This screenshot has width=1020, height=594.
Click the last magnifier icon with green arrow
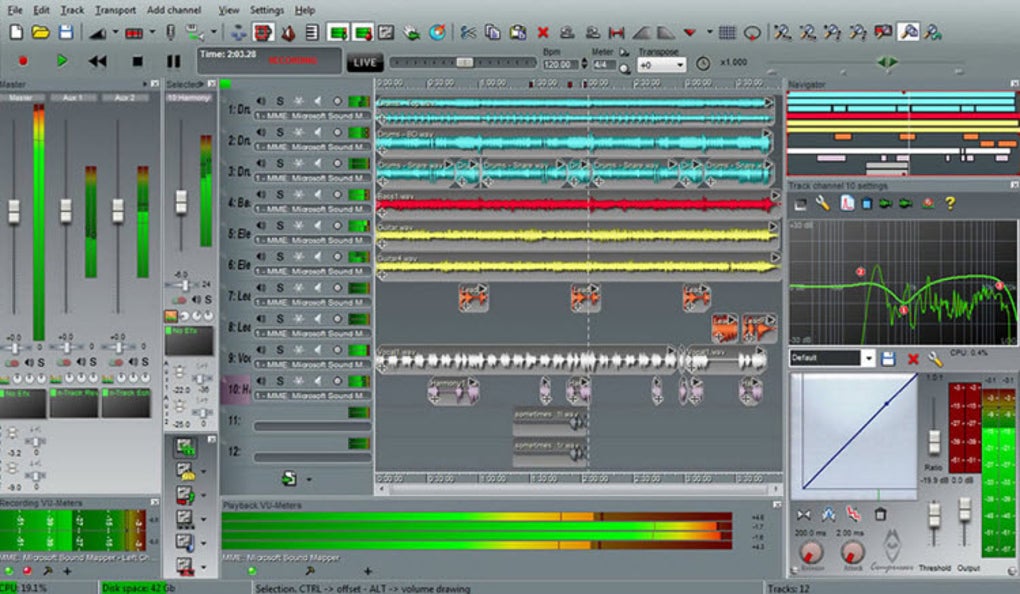tap(933, 32)
